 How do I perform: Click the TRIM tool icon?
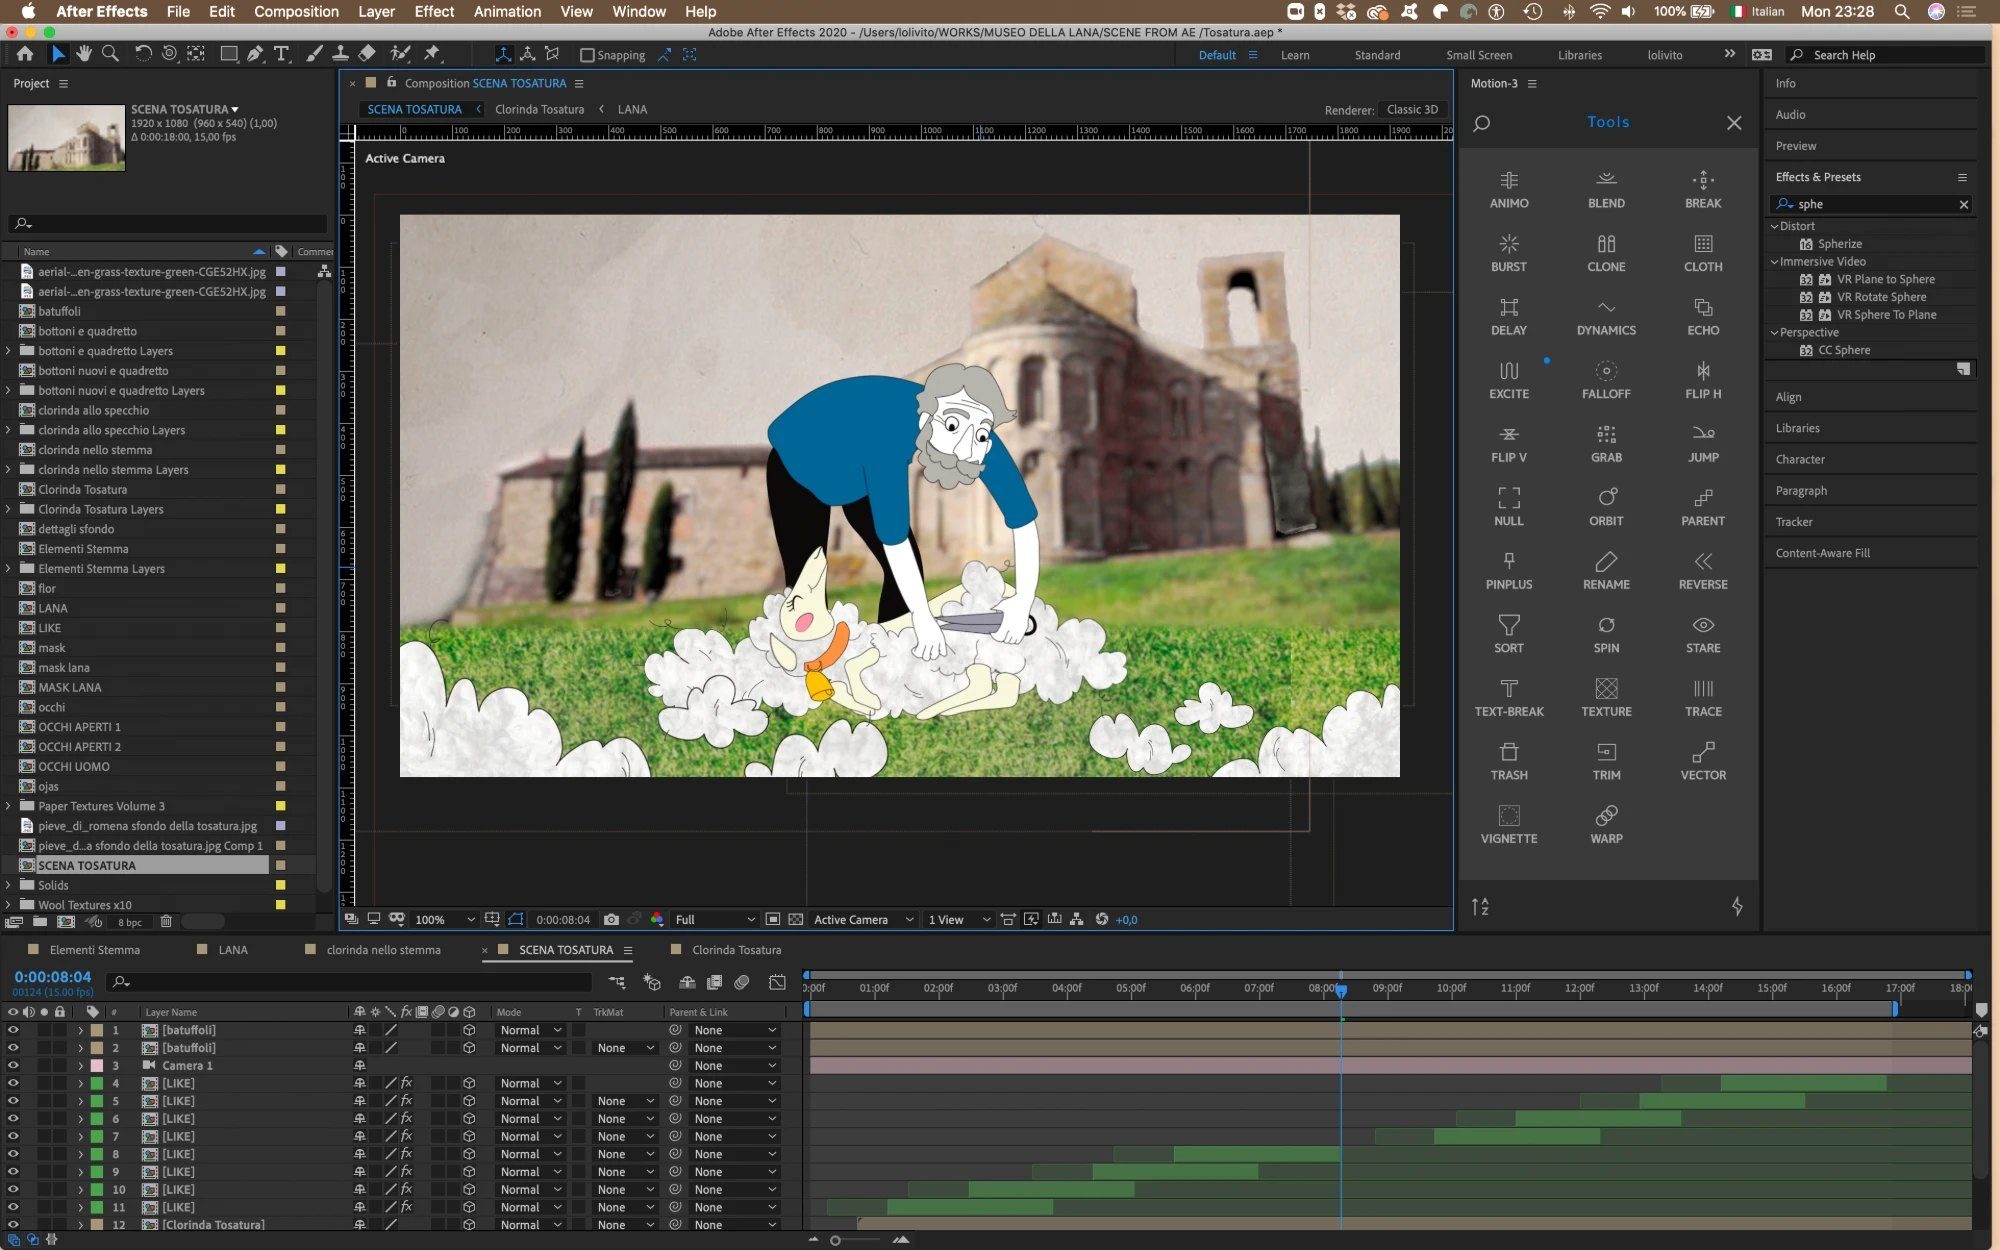coord(1606,761)
